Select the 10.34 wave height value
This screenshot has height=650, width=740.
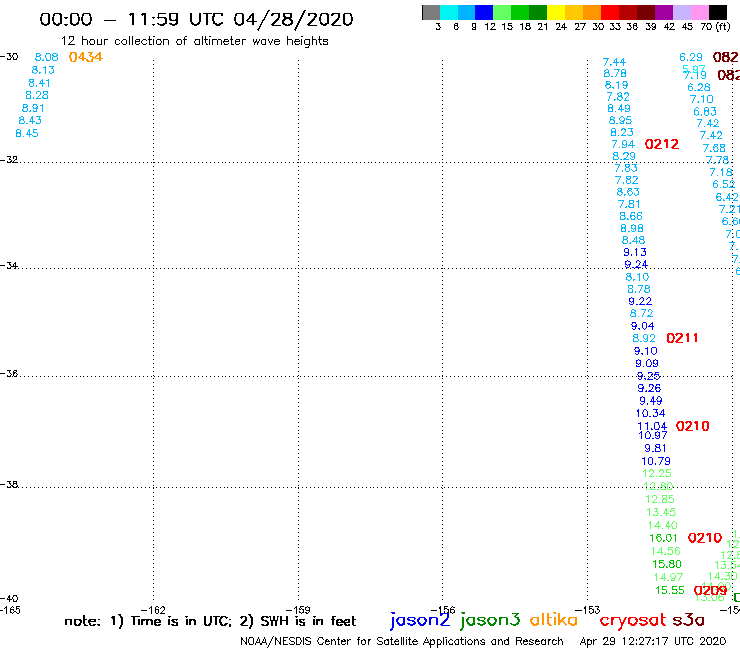[650, 413]
